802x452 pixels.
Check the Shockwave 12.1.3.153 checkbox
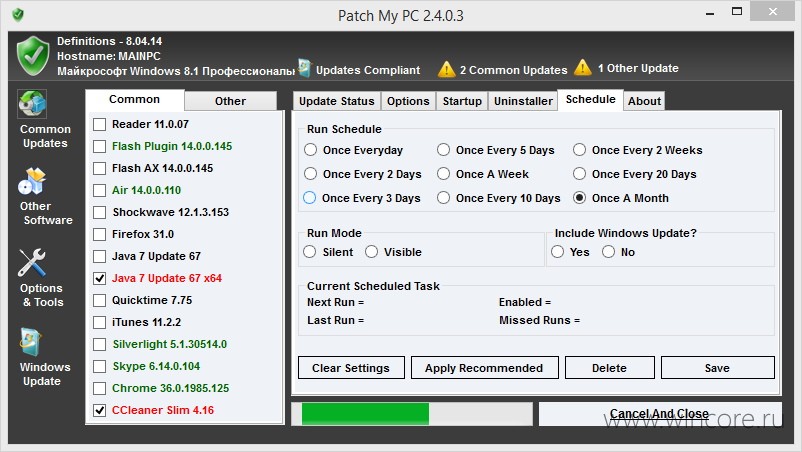(x=100, y=212)
